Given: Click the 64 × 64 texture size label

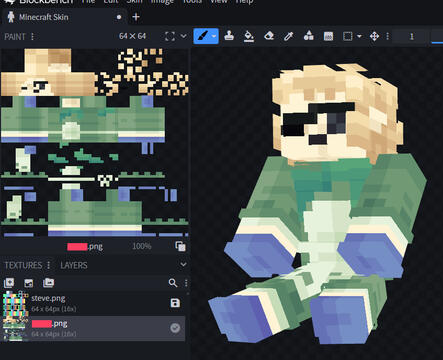Looking at the screenshot, I should [132, 36].
